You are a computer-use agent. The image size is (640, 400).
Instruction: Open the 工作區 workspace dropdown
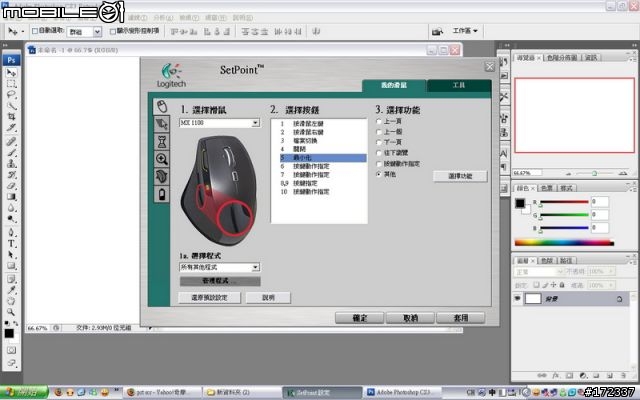[465, 31]
